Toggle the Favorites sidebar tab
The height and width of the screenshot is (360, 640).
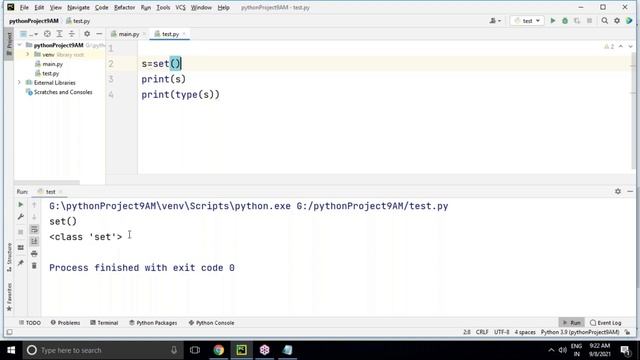(9, 297)
